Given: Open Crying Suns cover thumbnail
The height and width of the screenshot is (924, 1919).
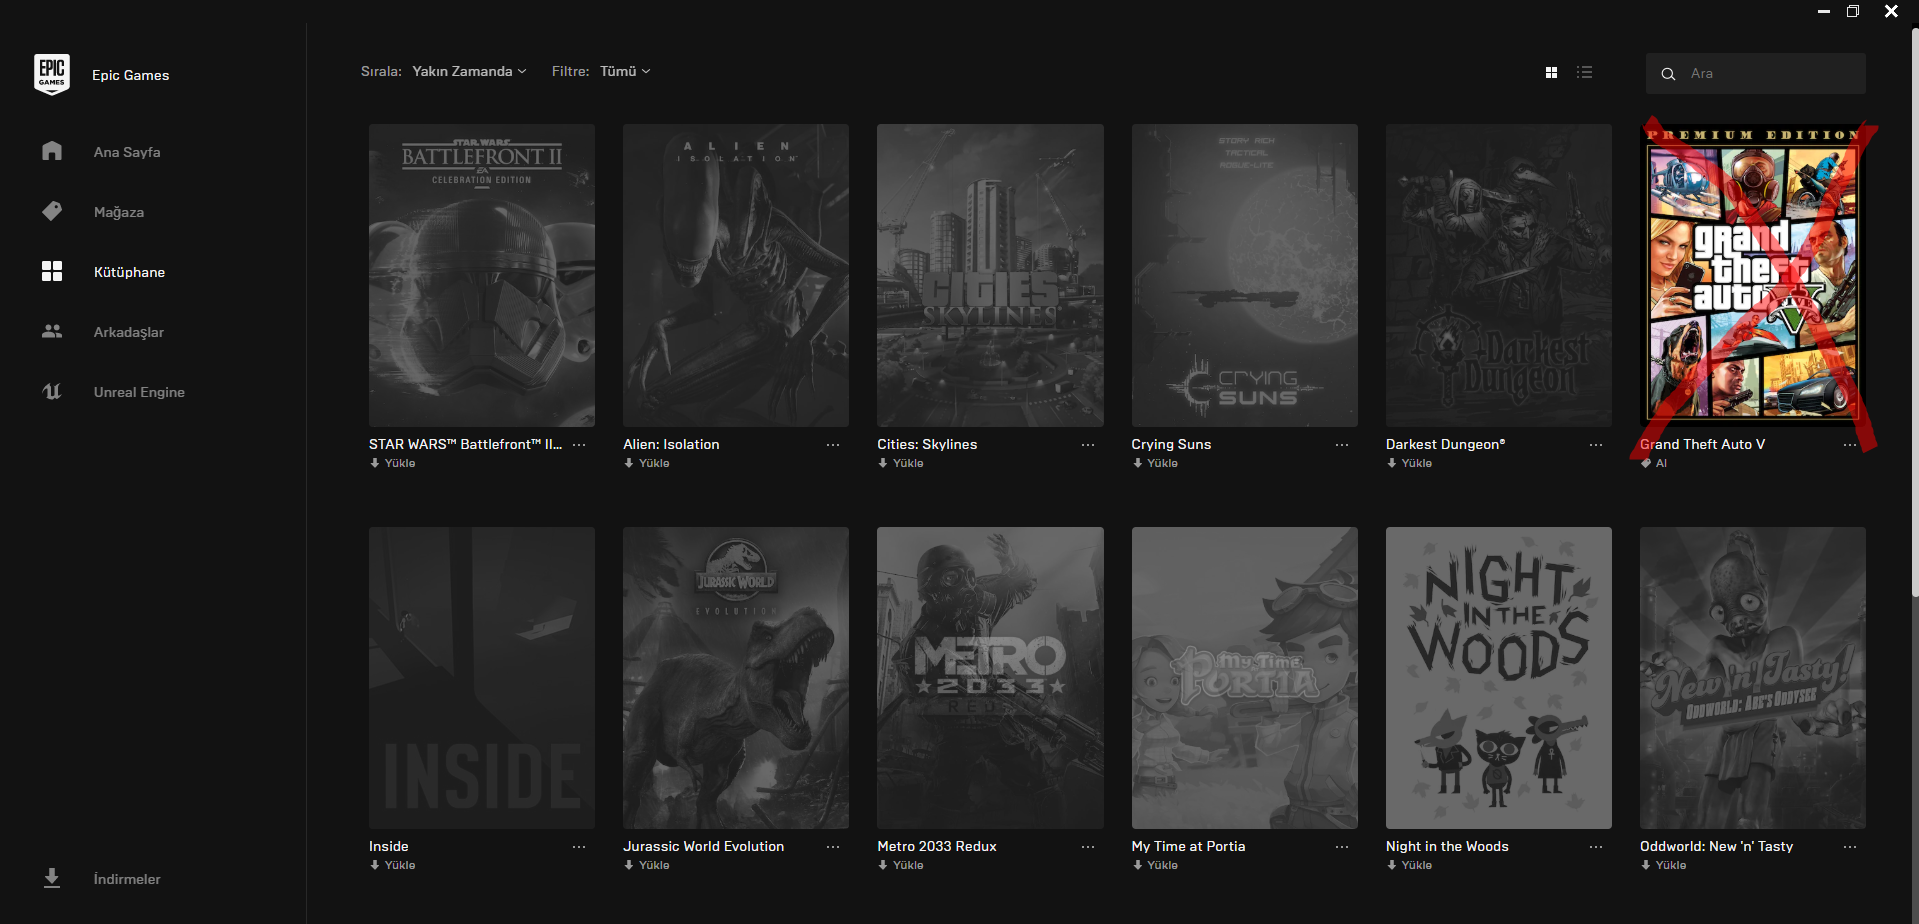Looking at the screenshot, I should tap(1245, 275).
